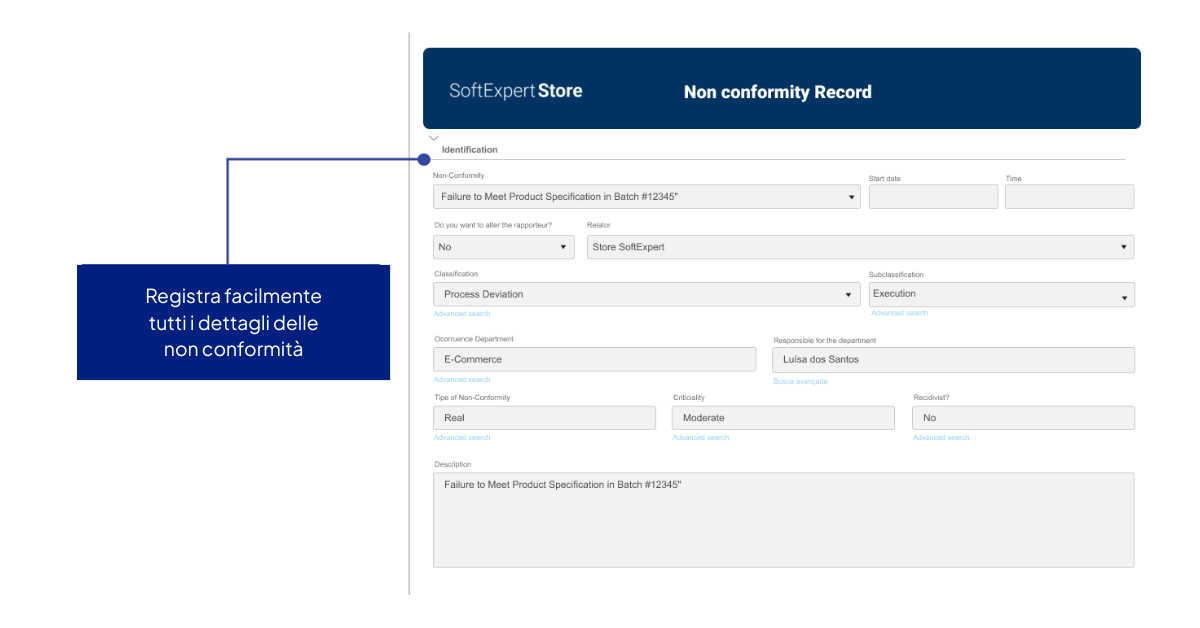
Task: Click the Time input field
Action: coord(1069,197)
